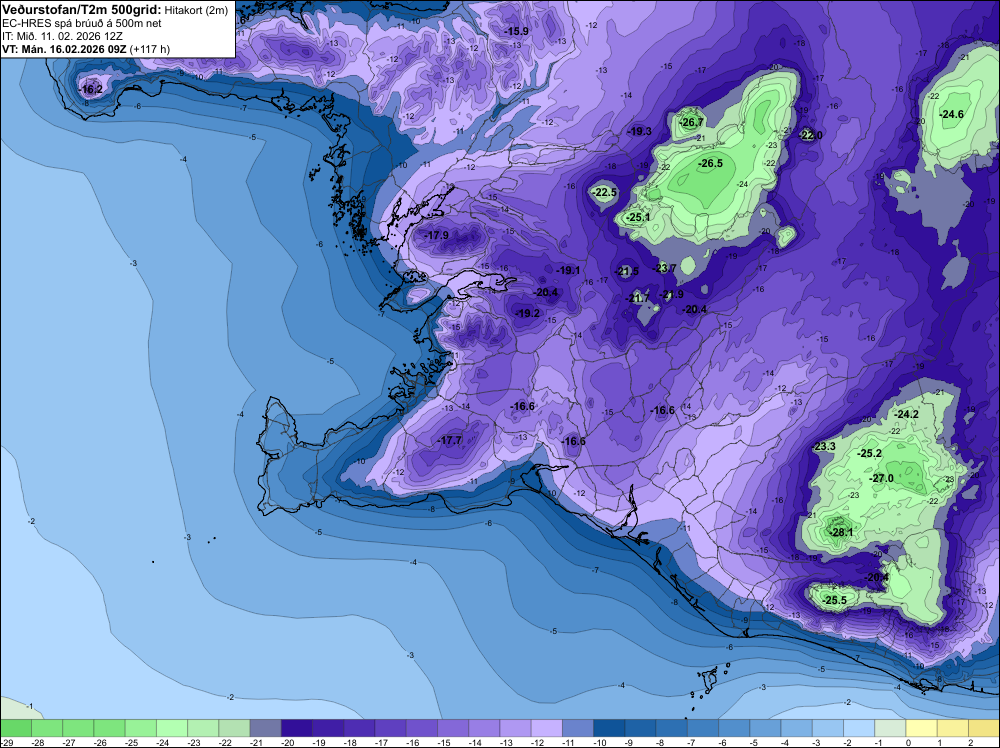Click the -25.1 temperature label
This screenshot has height=748, width=1000.
point(638,217)
